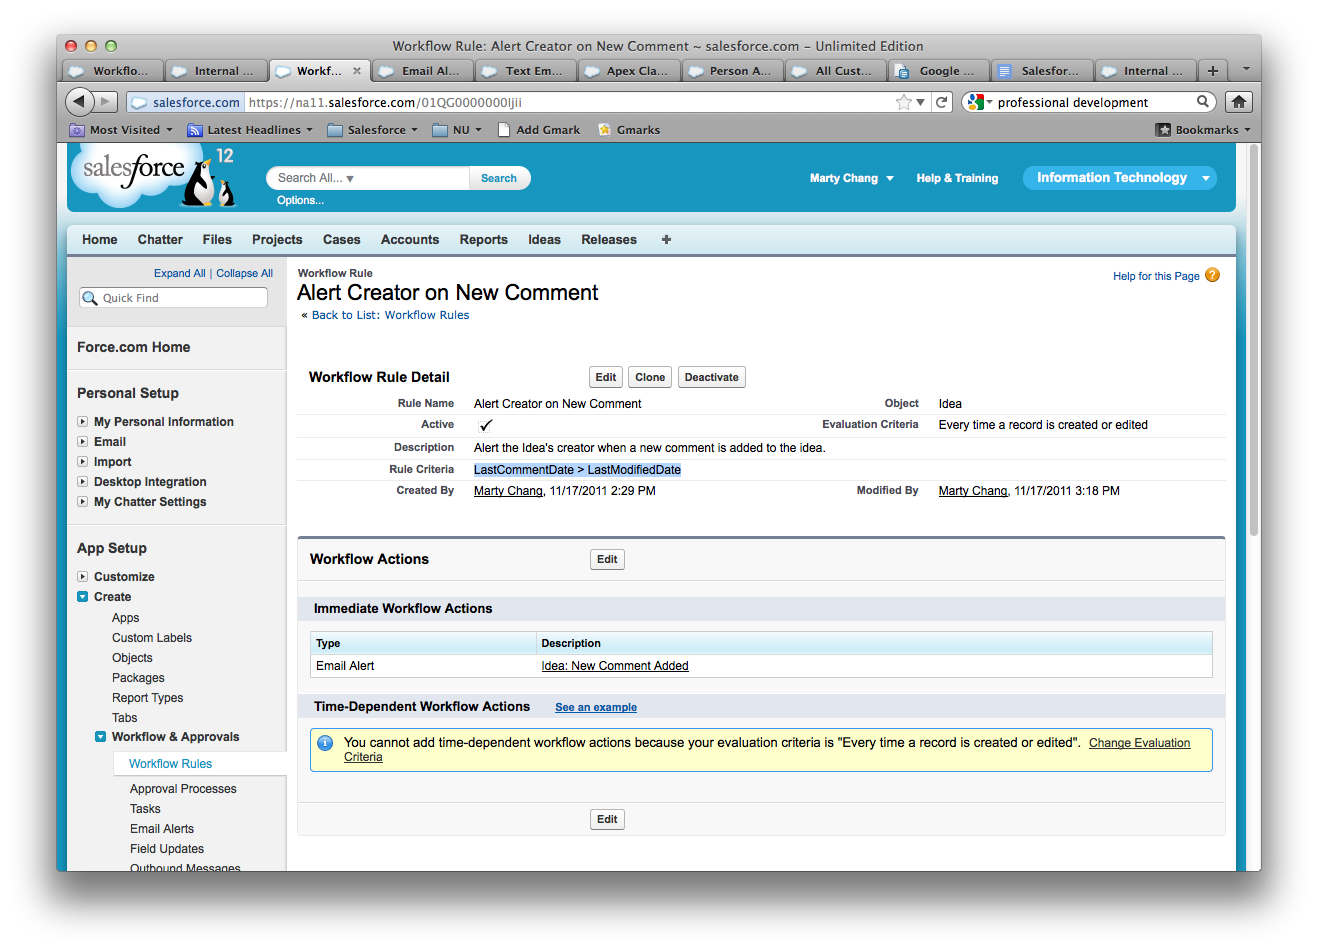Deactivate the workflow rule
The height and width of the screenshot is (950, 1318).
(712, 377)
